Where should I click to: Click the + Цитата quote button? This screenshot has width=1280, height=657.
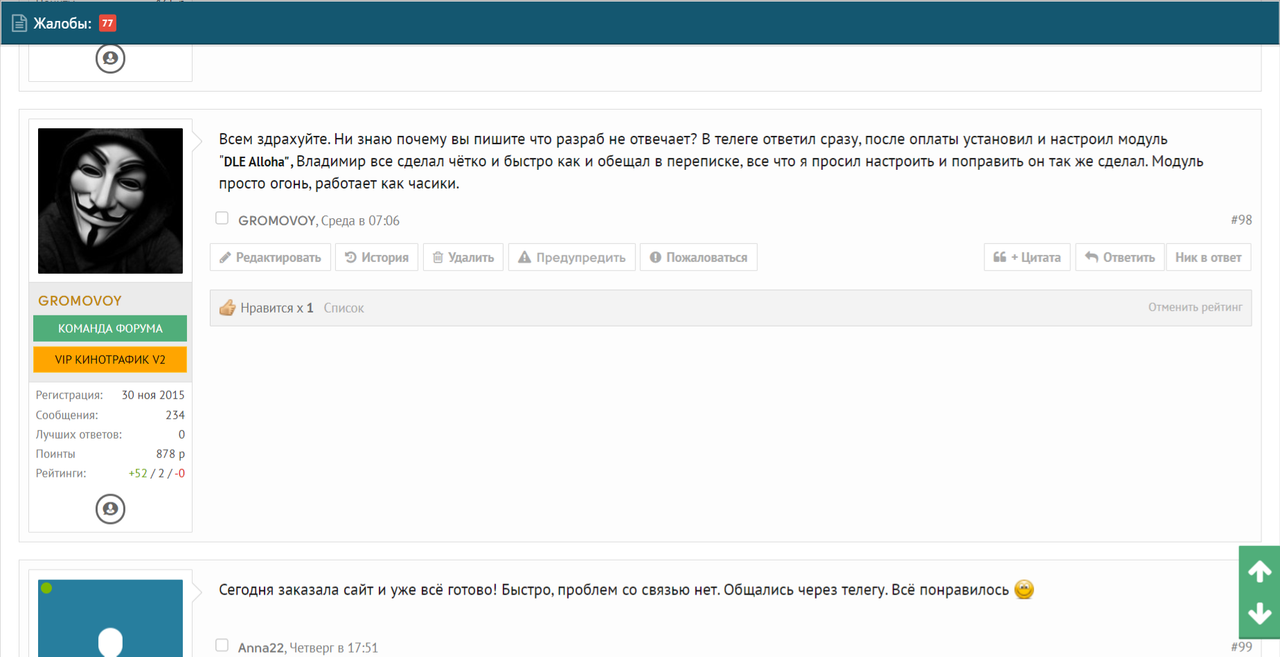(x=1027, y=257)
